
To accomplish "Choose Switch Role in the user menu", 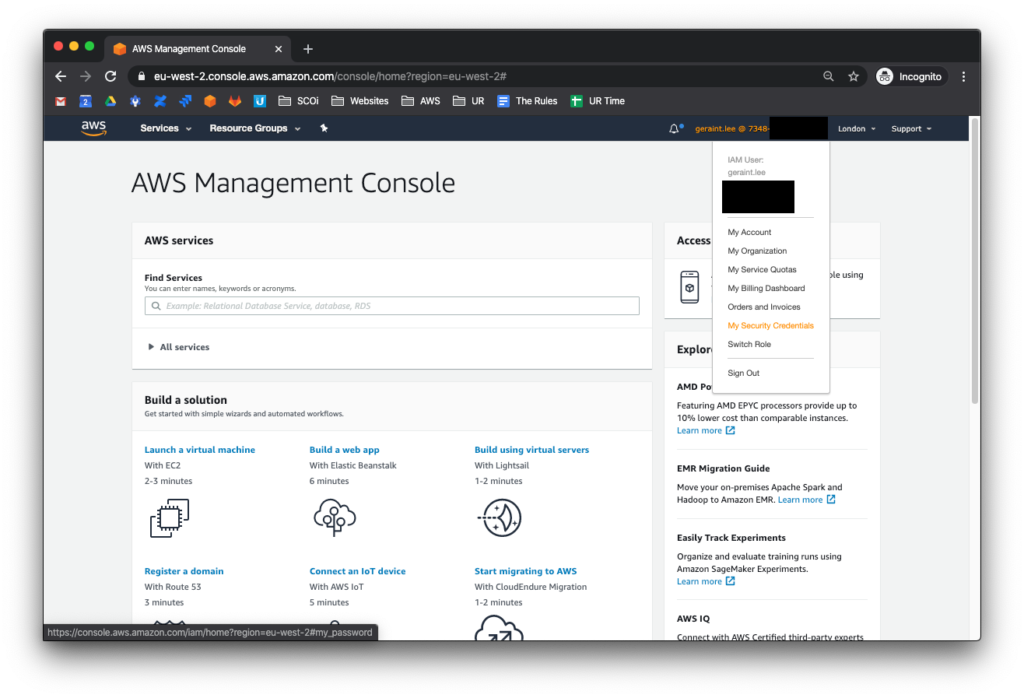I will (x=749, y=344).
